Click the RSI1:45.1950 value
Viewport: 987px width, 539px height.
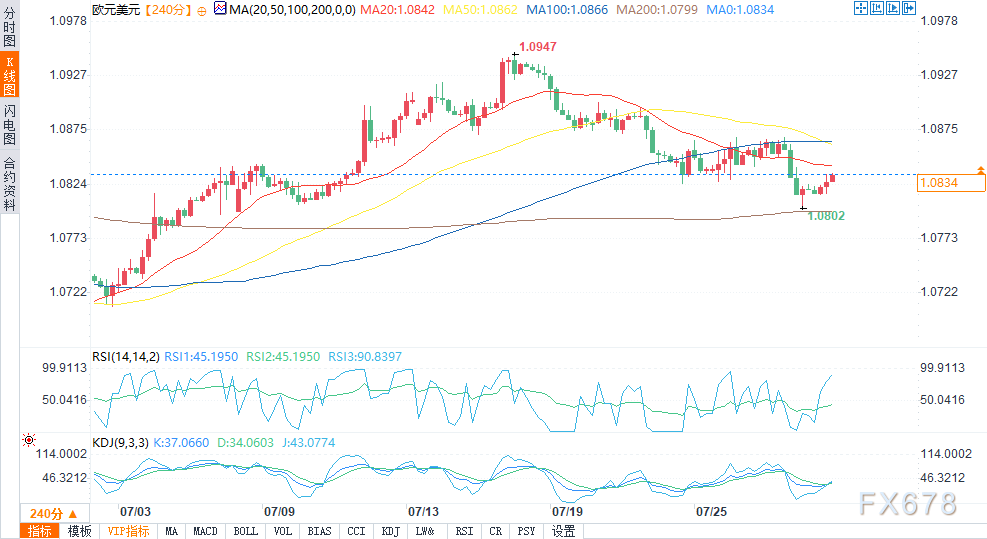(x=201, y=357)
